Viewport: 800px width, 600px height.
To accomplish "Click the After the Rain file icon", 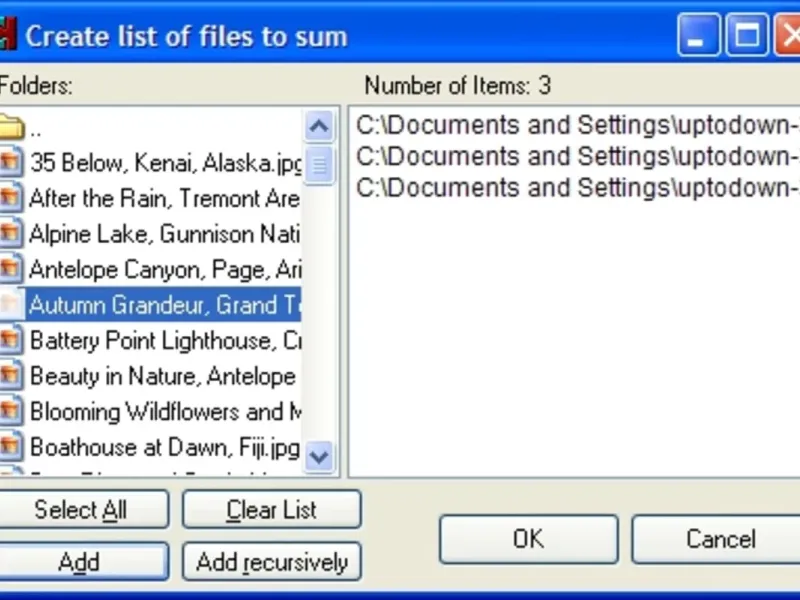I will [x=10, y=198].
